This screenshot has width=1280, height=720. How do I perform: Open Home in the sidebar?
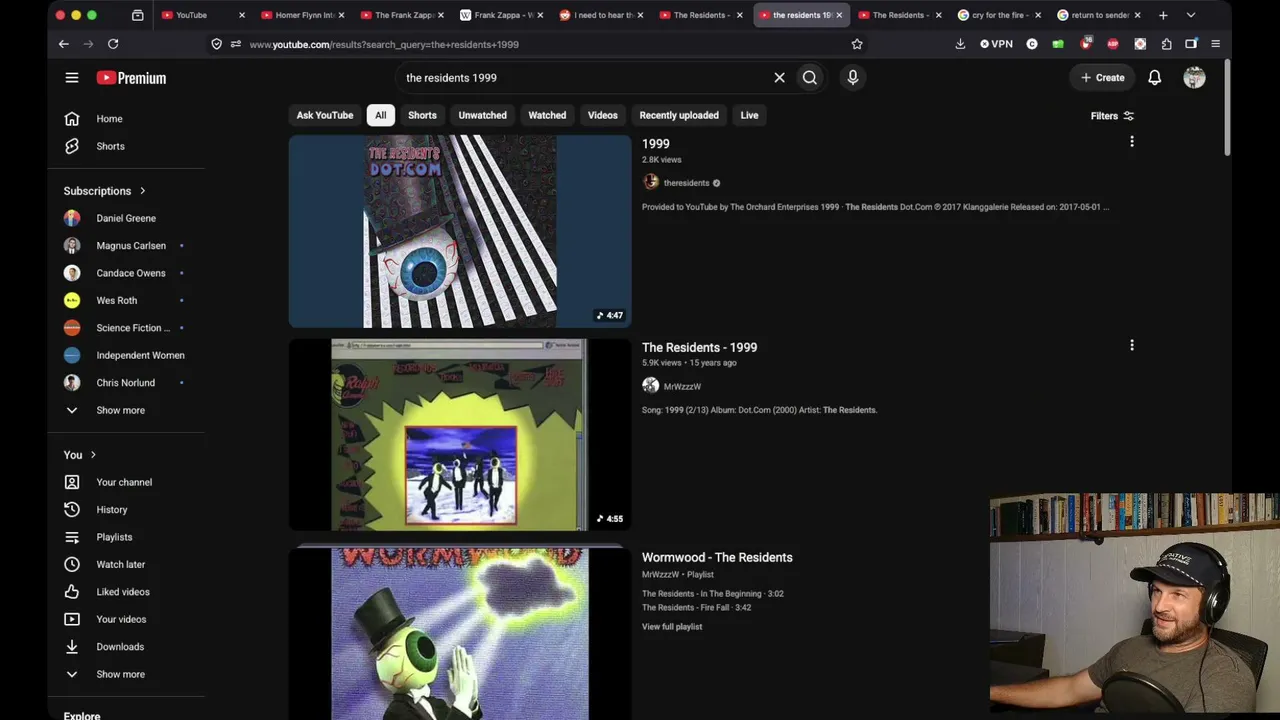[x=110, y=119]
